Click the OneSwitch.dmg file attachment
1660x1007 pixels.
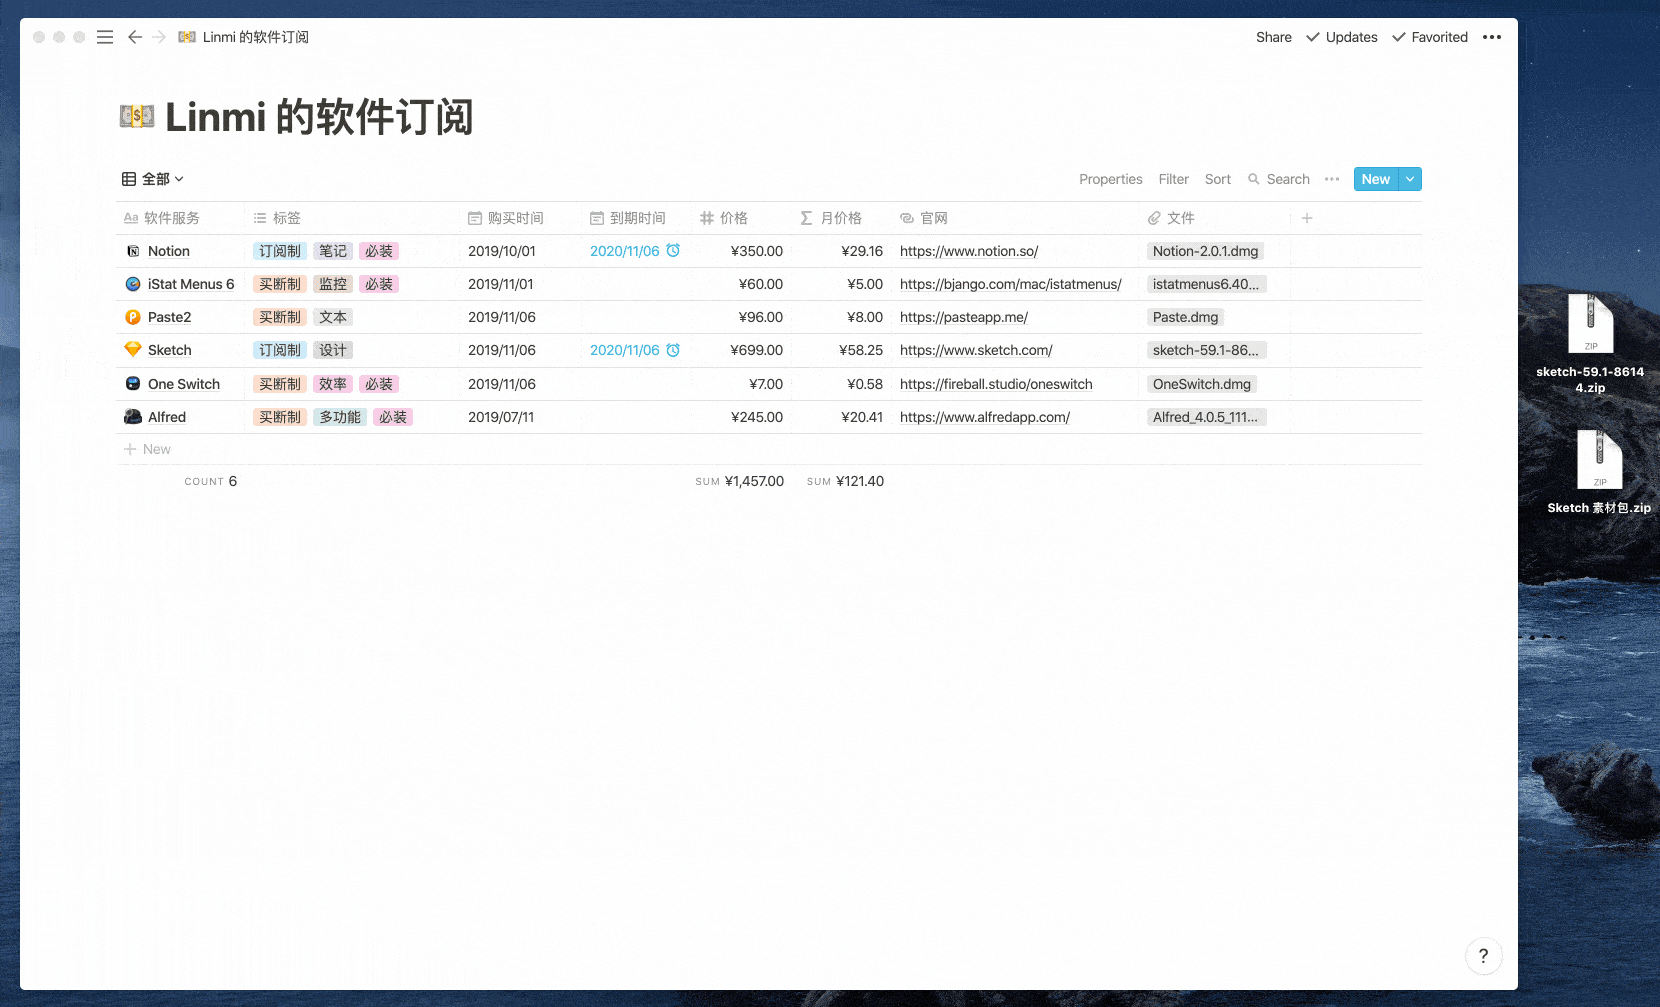tap(1201, 384)
